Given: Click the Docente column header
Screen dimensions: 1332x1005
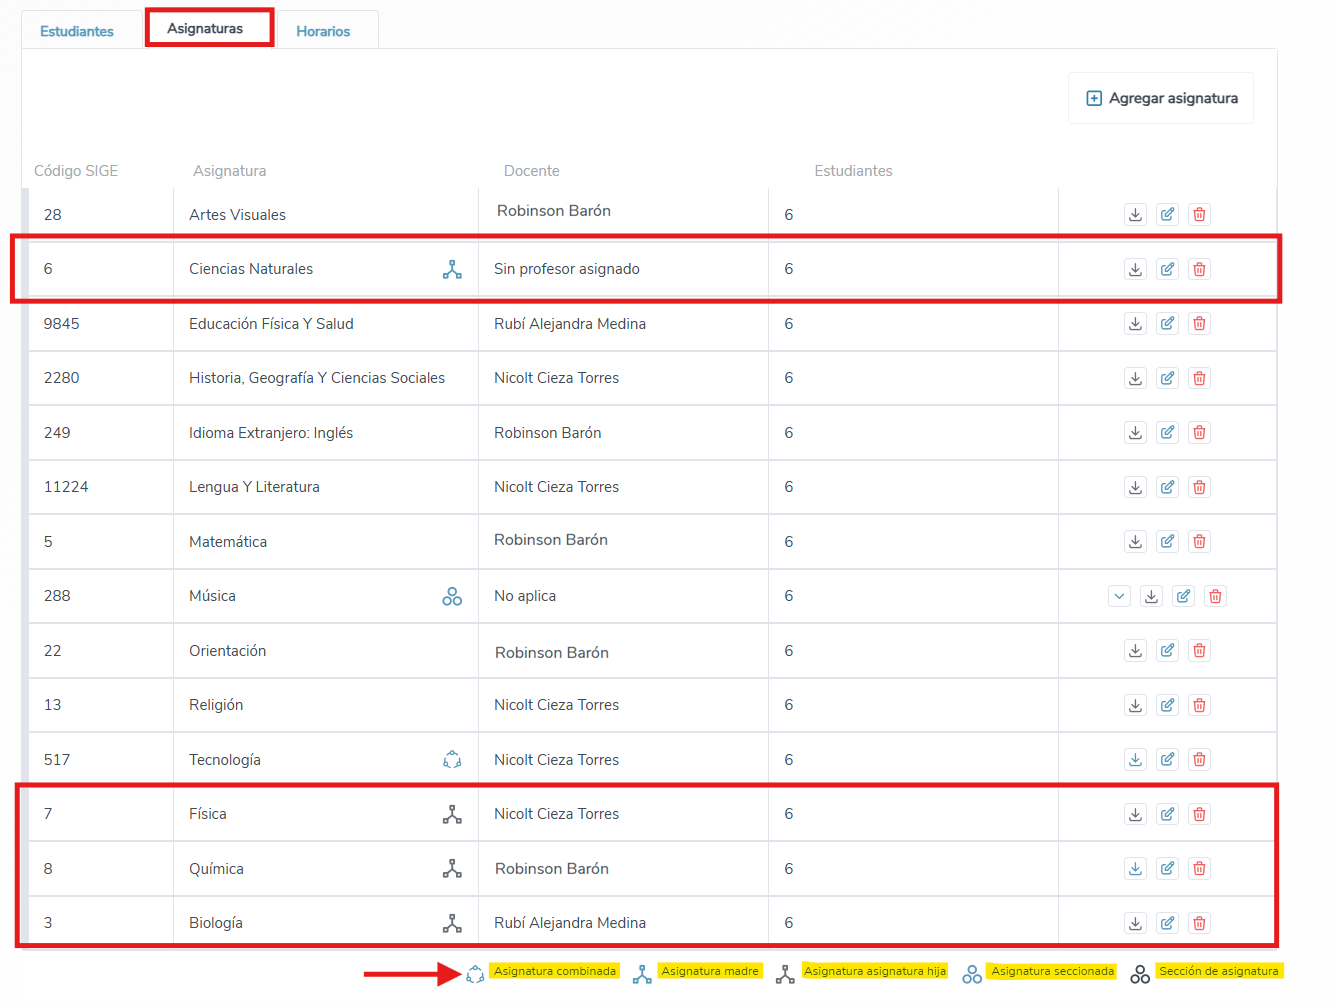Looking at the screenshot, I should click(x=532, y=171).
